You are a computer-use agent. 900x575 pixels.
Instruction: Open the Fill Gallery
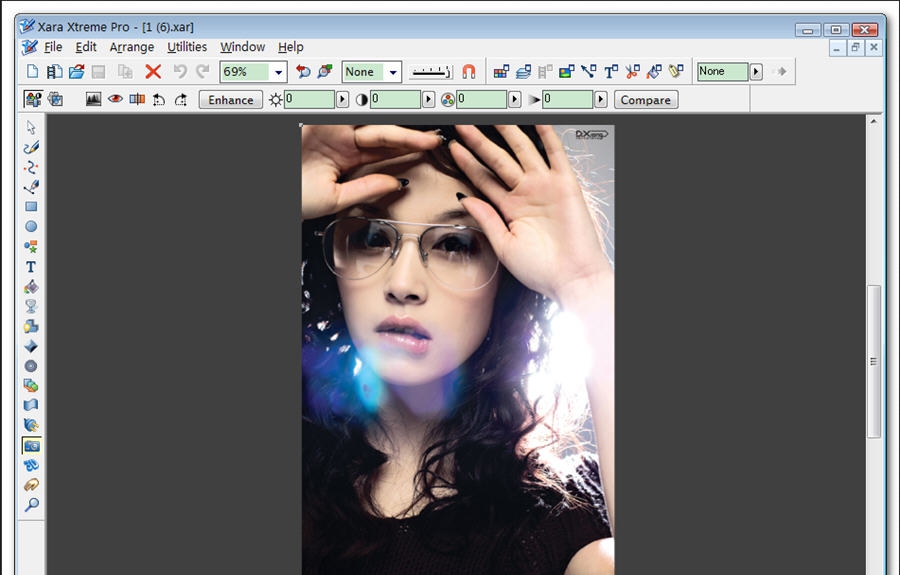(654, 71)
